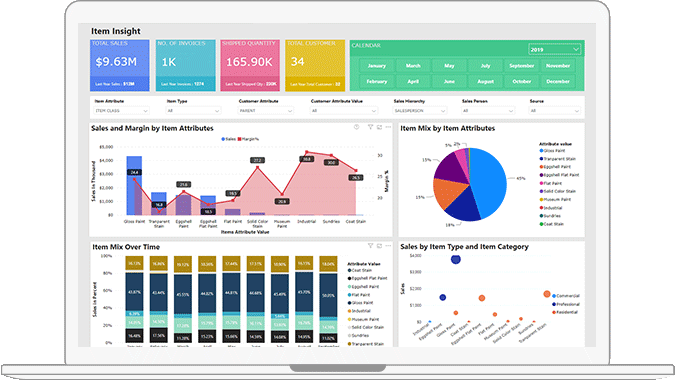Screen dimensions: 675x380
Task: Click the Total Sales $9.63M card
Action: tap(120, 65)
